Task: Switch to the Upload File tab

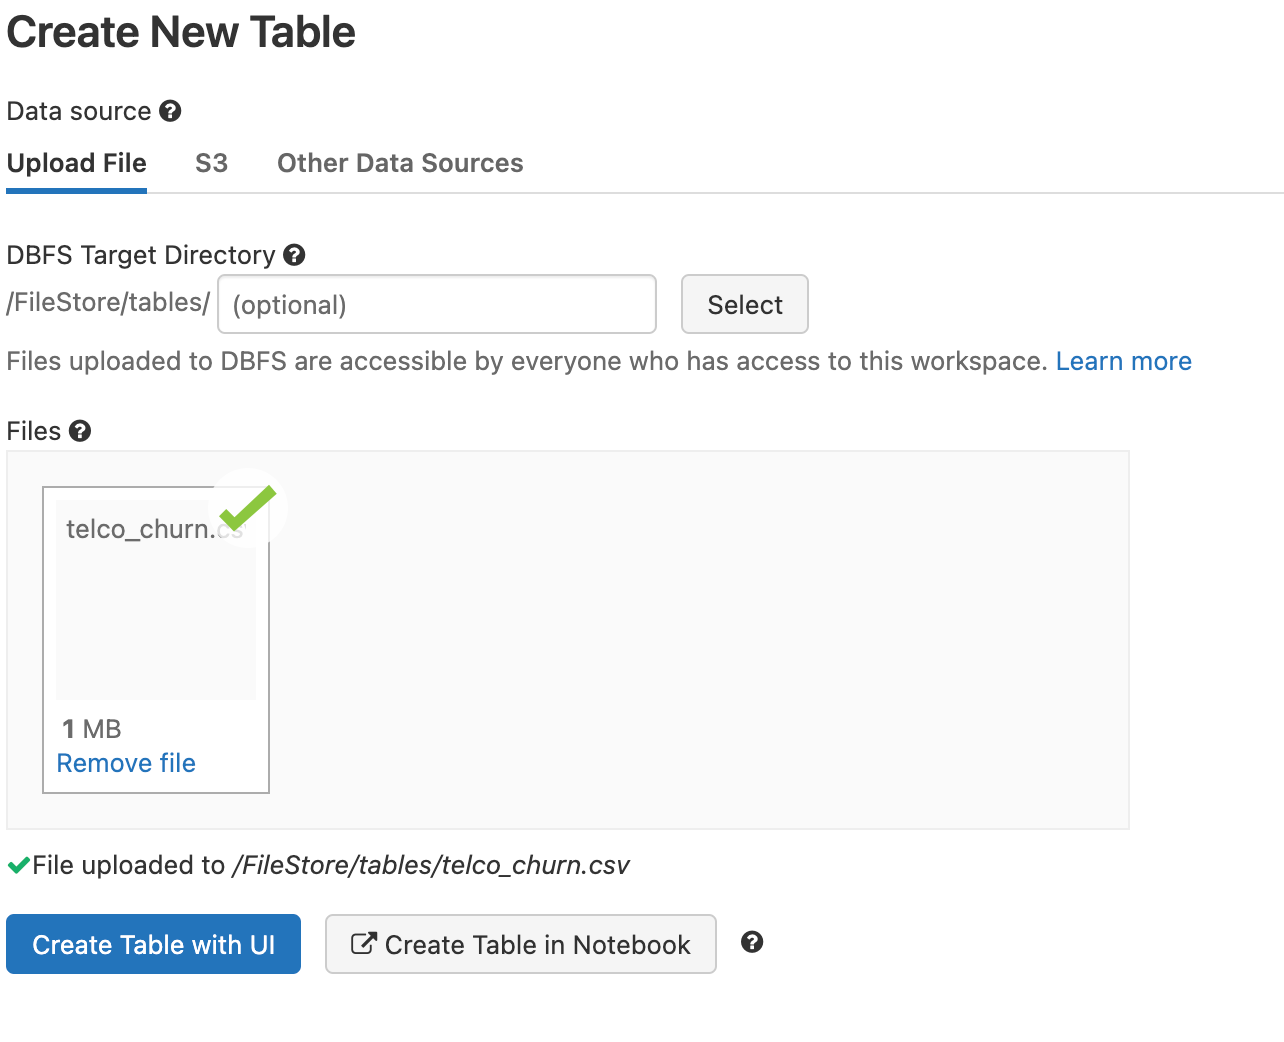Action: click(77, 163)
